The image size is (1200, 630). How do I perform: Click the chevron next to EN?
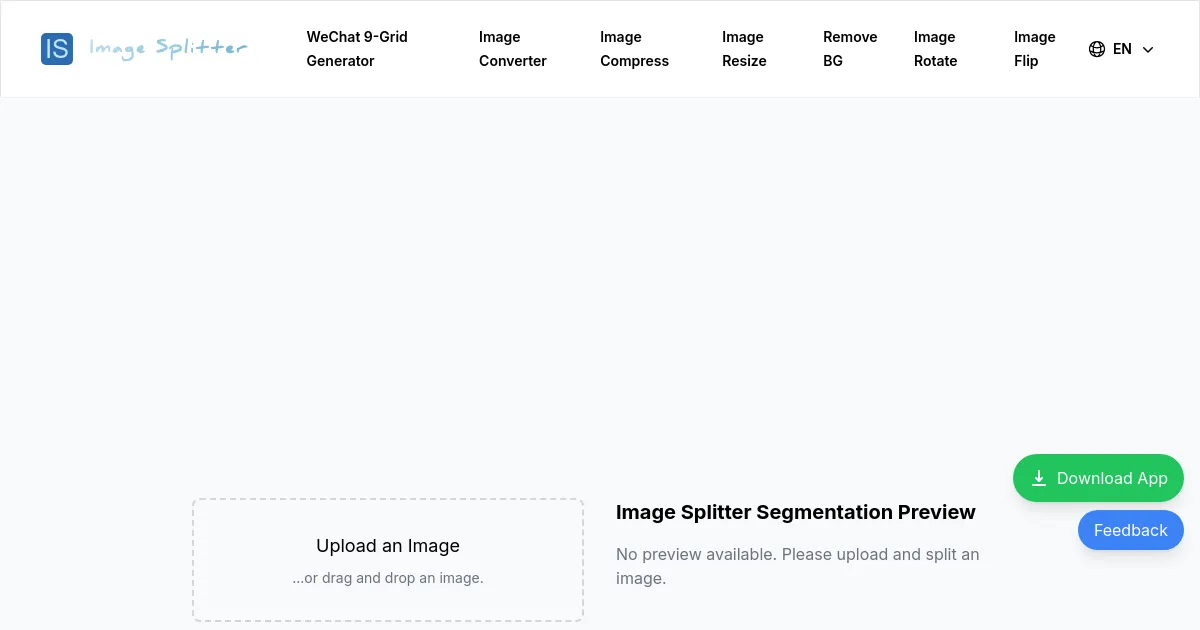[1148, 49]
